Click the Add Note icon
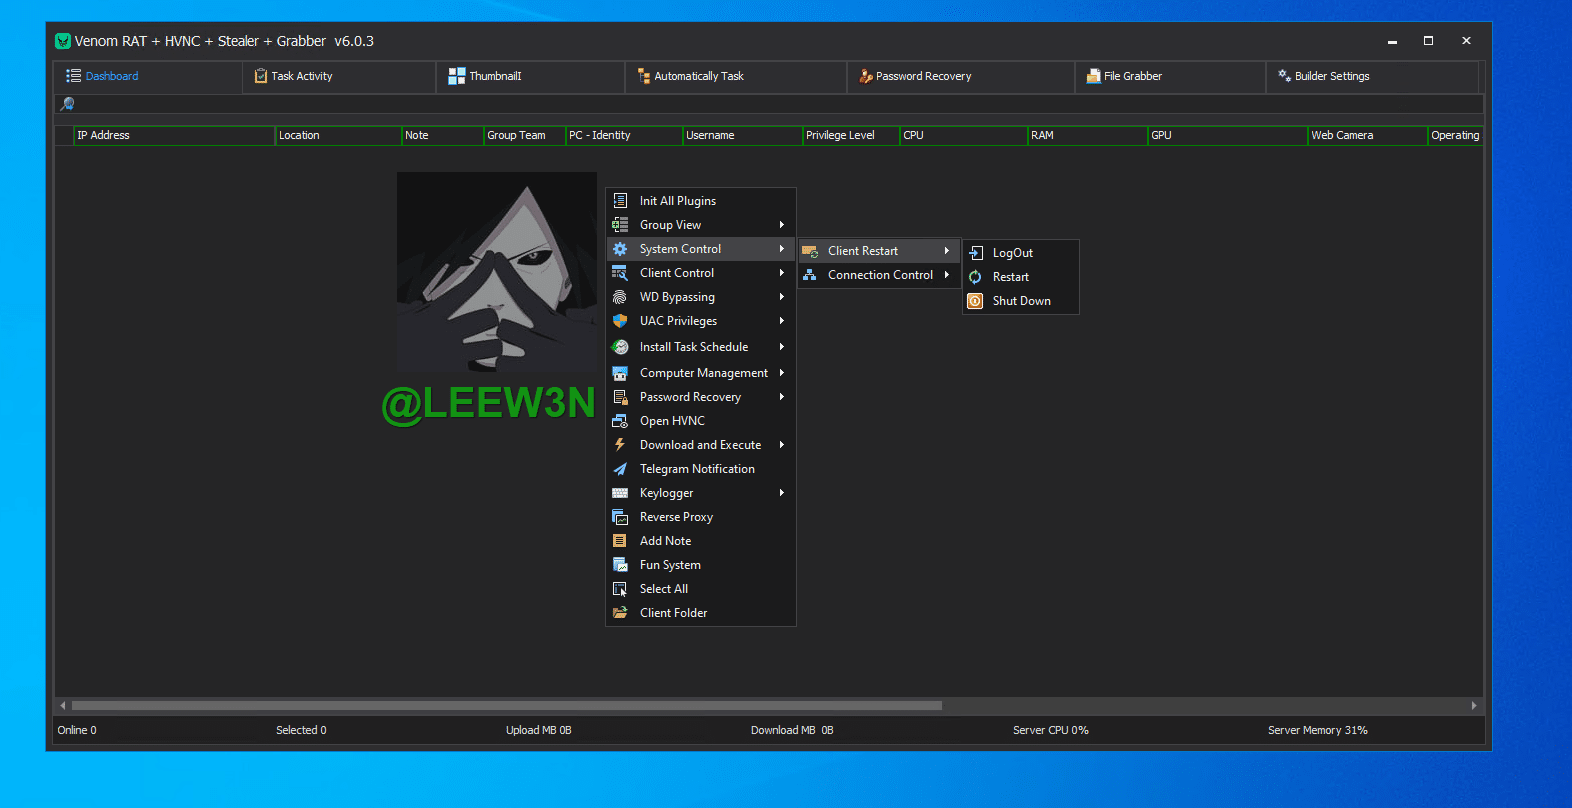The image size is (1572, 808). (x=620, y=541)
